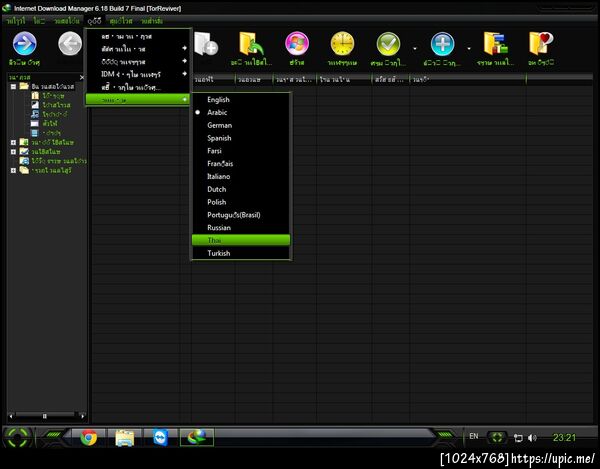Select the stacked folders queues tree item
The image size is (600, 469).
click(x=24, y=170)
